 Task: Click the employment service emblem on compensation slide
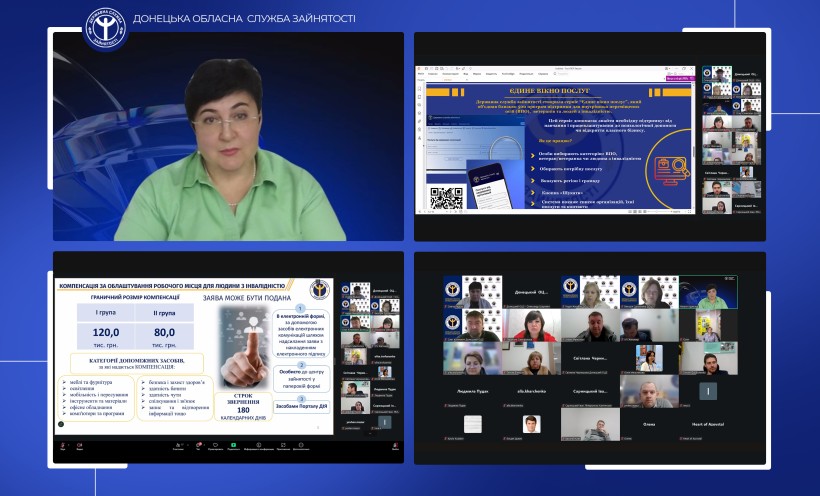319,288
